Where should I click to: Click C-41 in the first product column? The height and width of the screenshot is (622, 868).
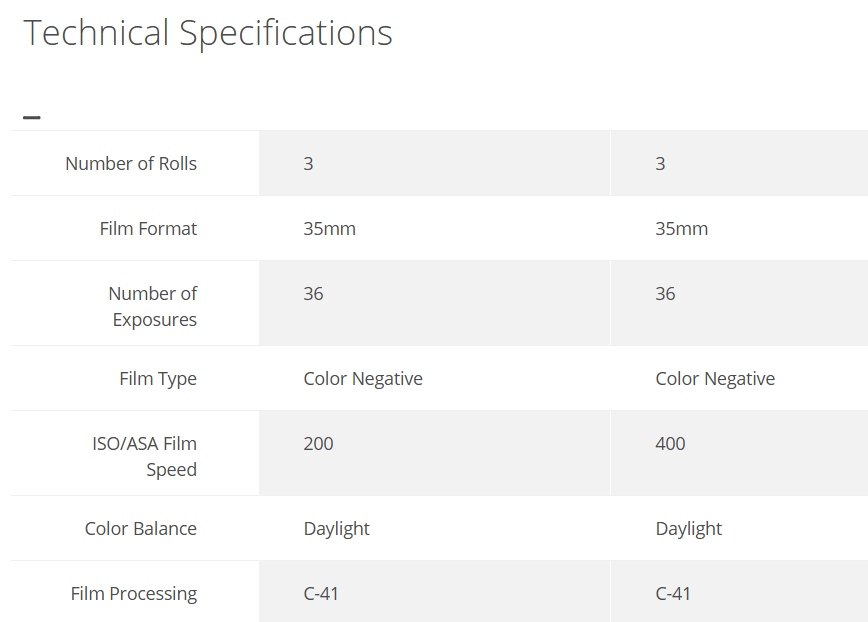tap(321, 593)
